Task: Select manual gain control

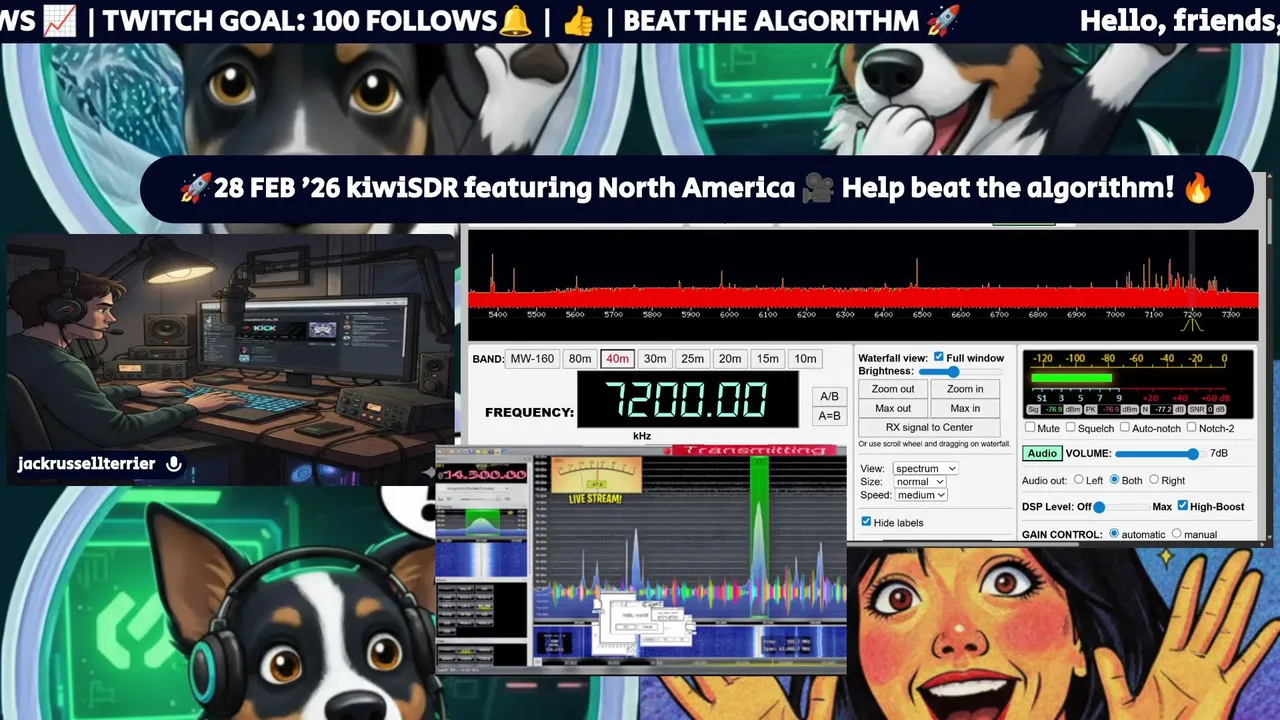Action: (x=1176, y=534)
